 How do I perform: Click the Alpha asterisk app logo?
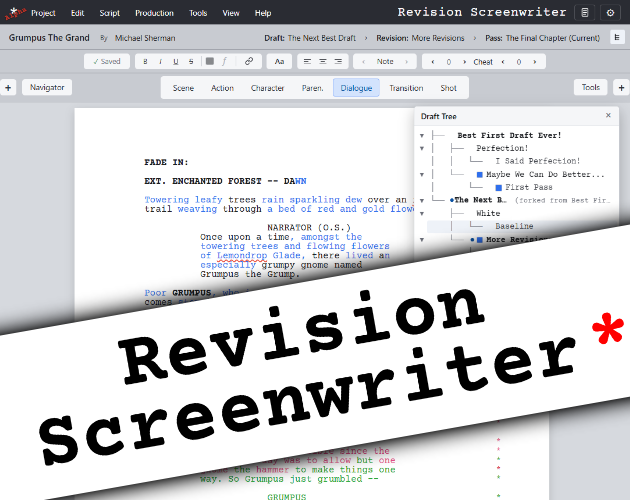coord(14,13)
